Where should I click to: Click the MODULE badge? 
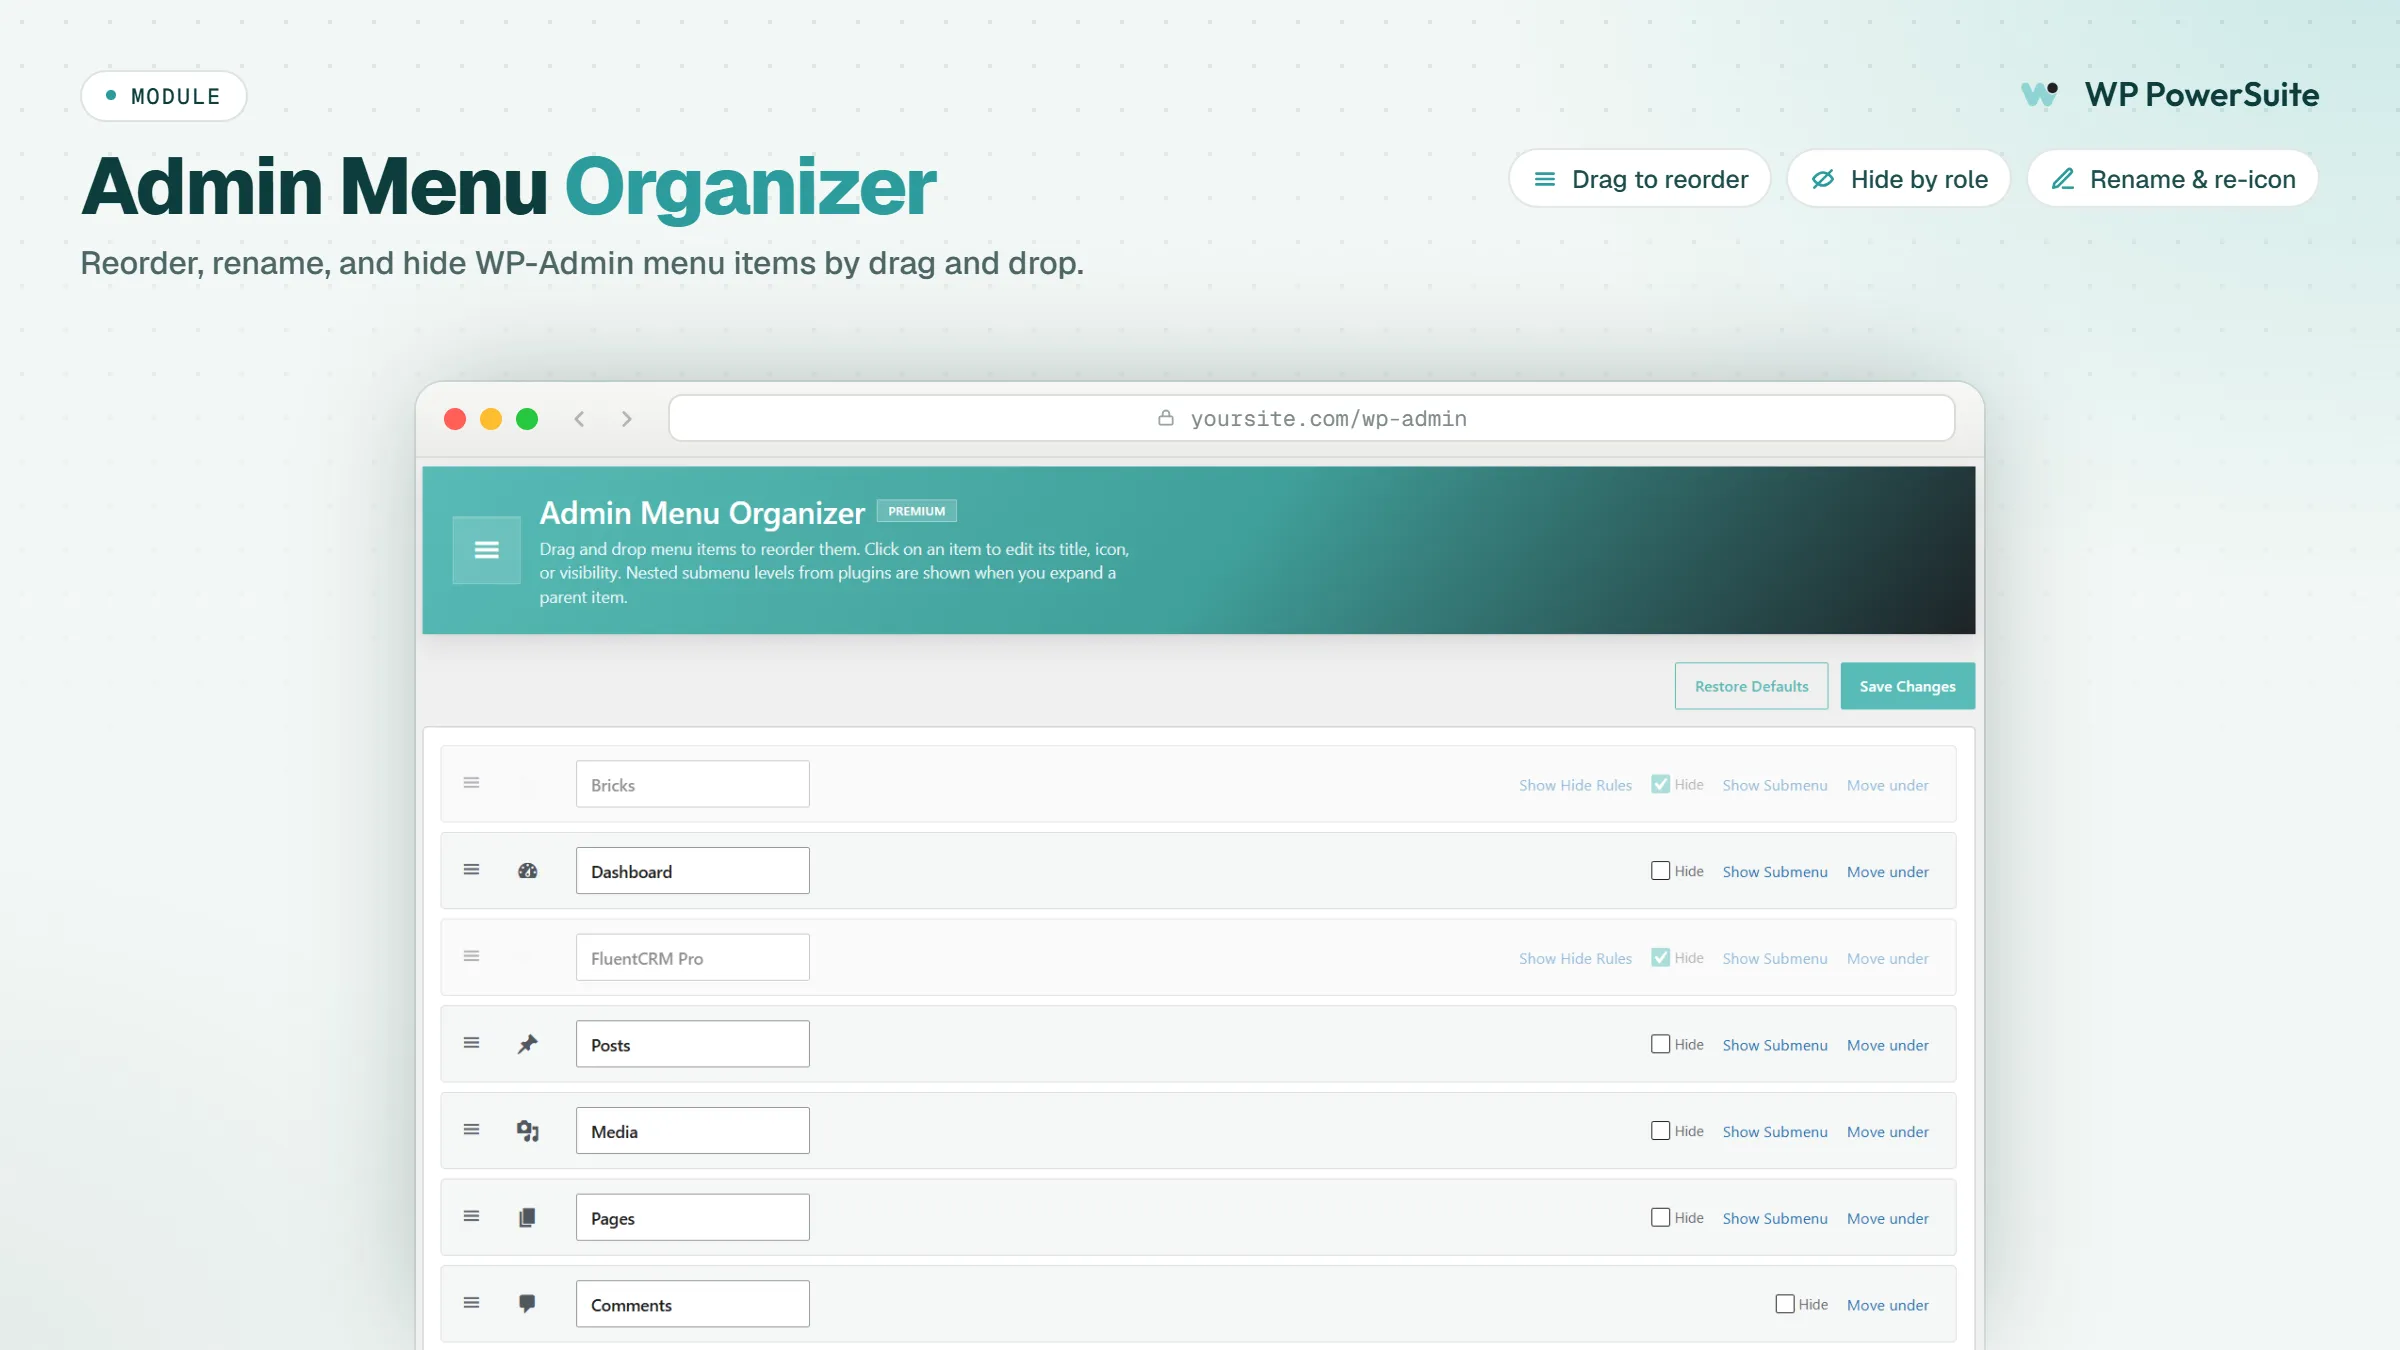click(x=164, y=96)
